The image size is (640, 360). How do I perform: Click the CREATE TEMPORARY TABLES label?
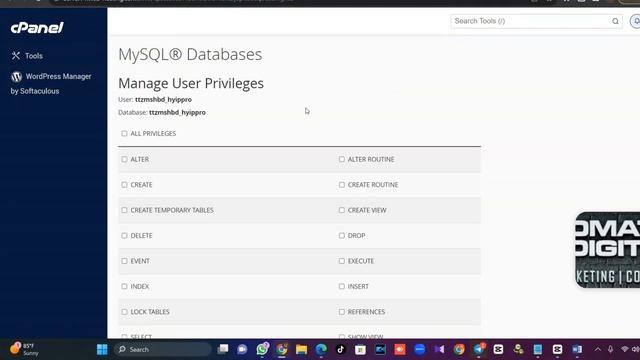[x=172, y=210]
